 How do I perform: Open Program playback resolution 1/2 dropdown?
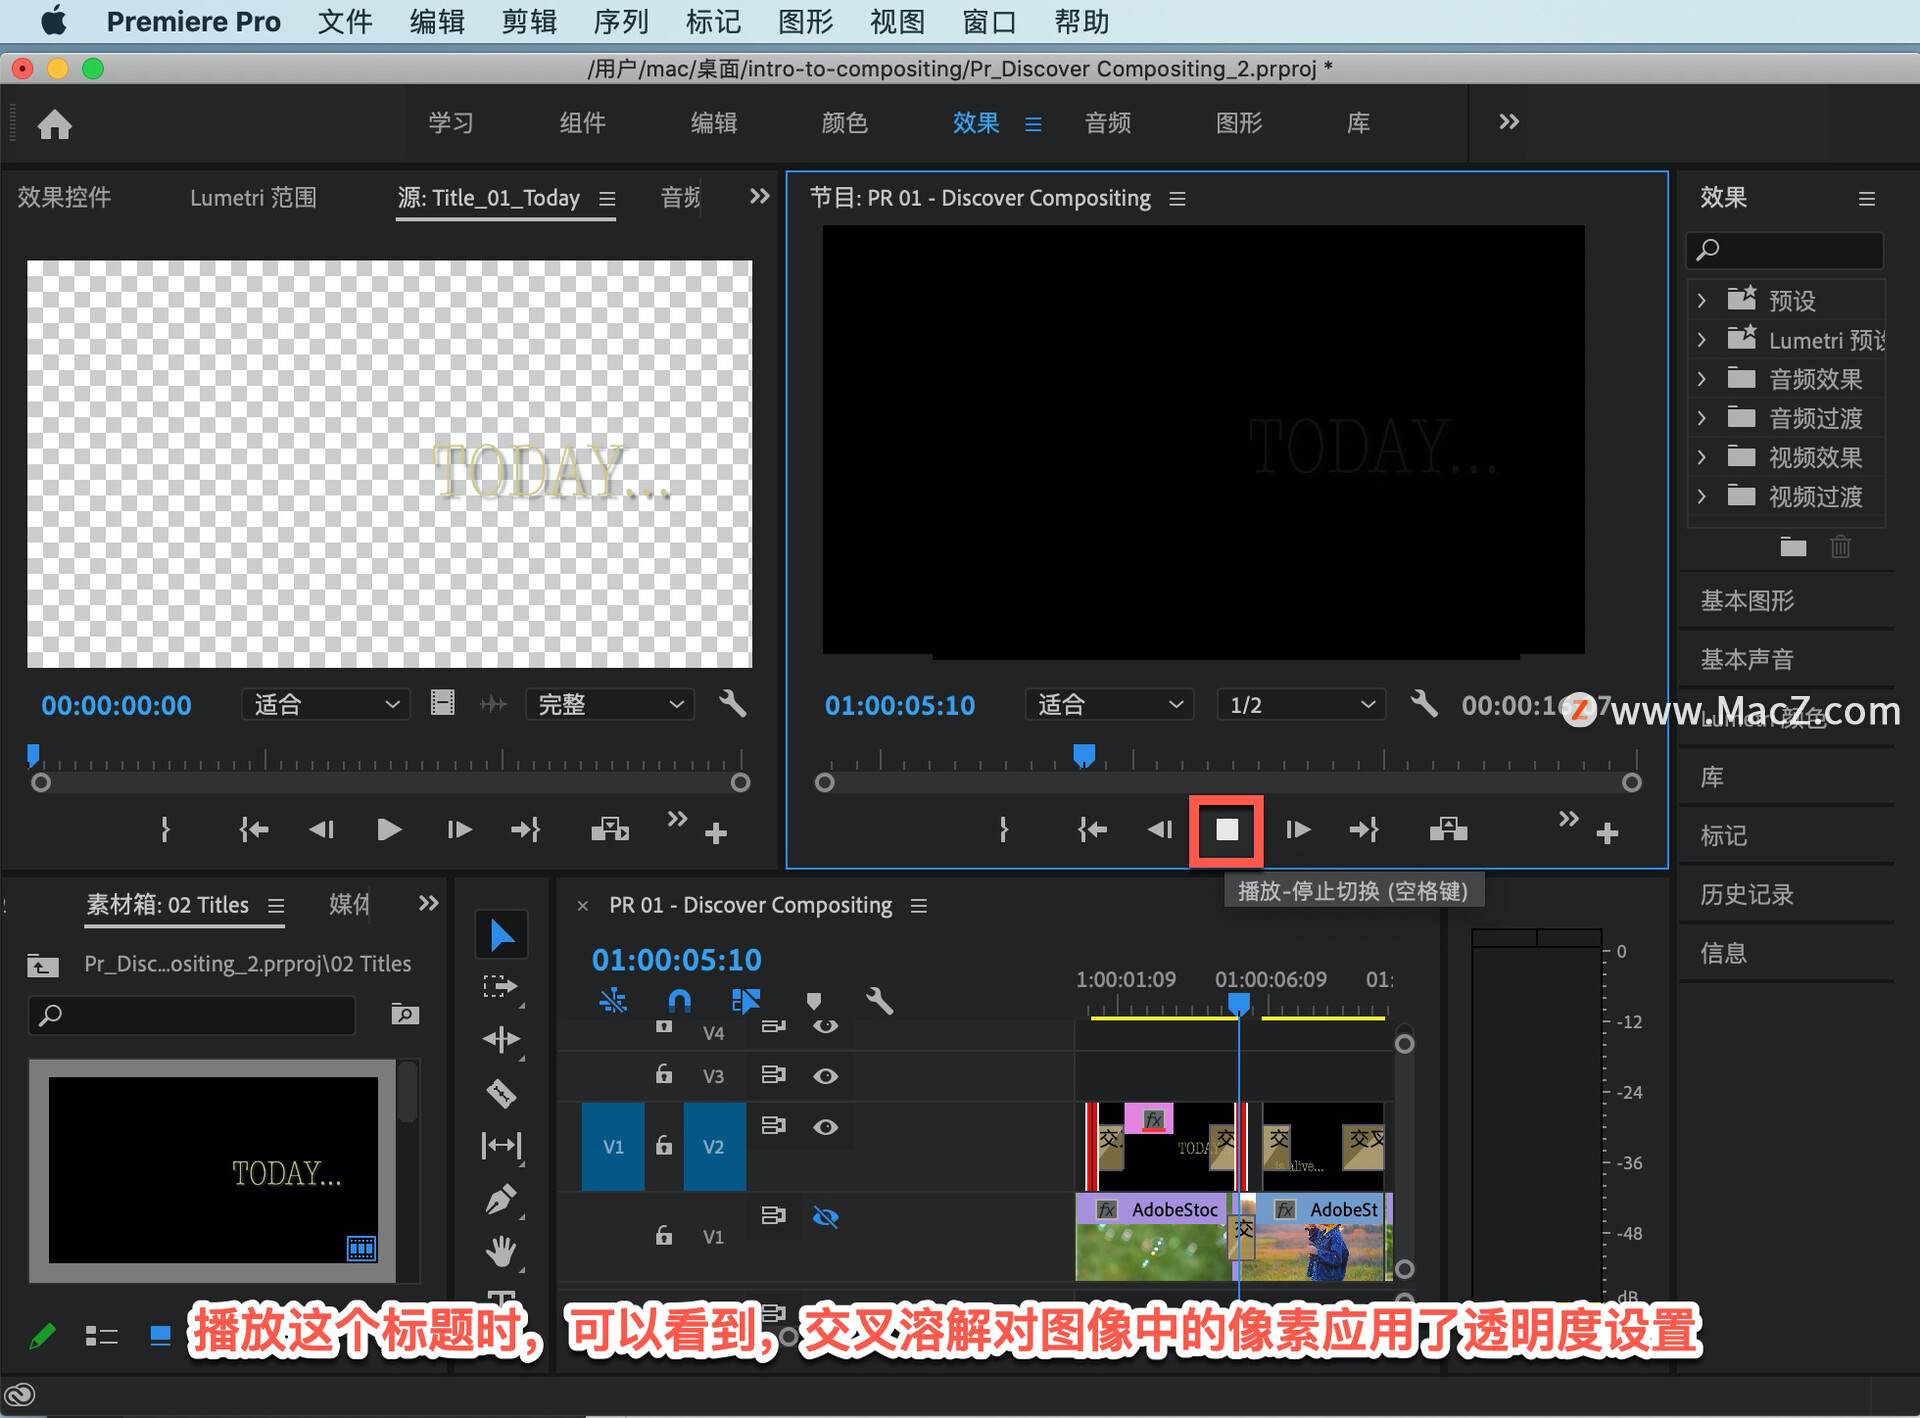click(x=1301, y=704)
